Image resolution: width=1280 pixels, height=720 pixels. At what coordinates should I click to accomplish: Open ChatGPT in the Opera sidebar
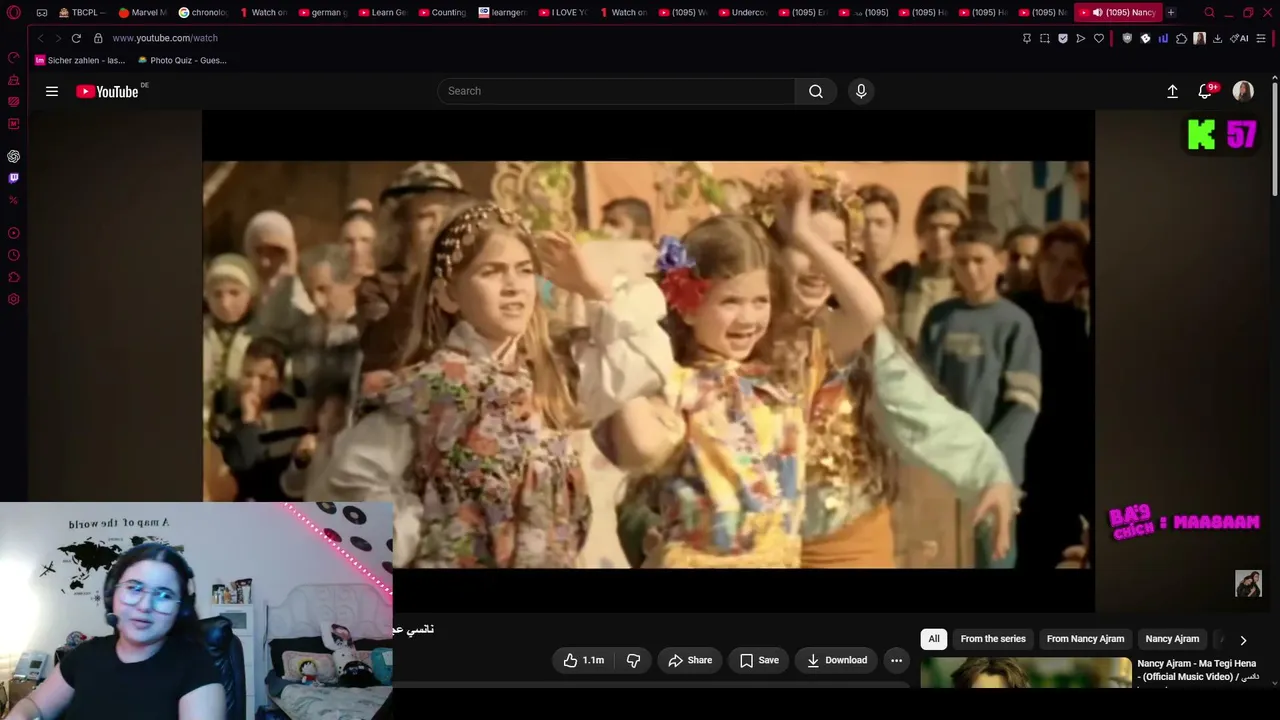pyautogui.click(x=14, y=156)
